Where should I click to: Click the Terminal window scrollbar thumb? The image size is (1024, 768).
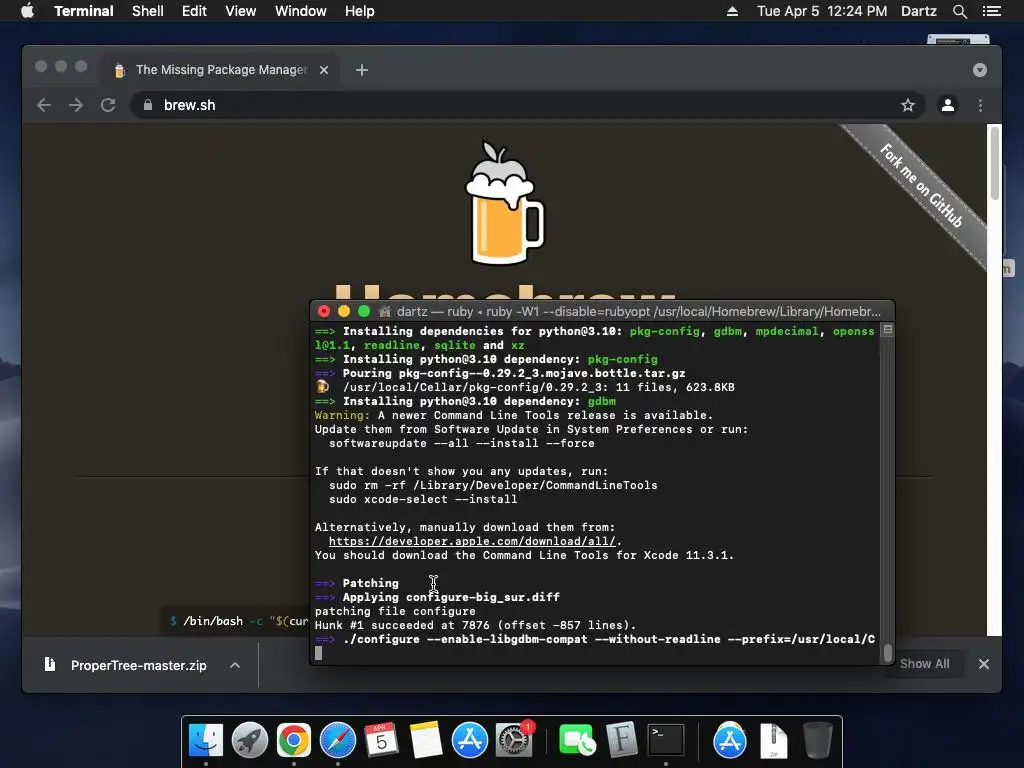pyautogui.click(x=888, y=652)
